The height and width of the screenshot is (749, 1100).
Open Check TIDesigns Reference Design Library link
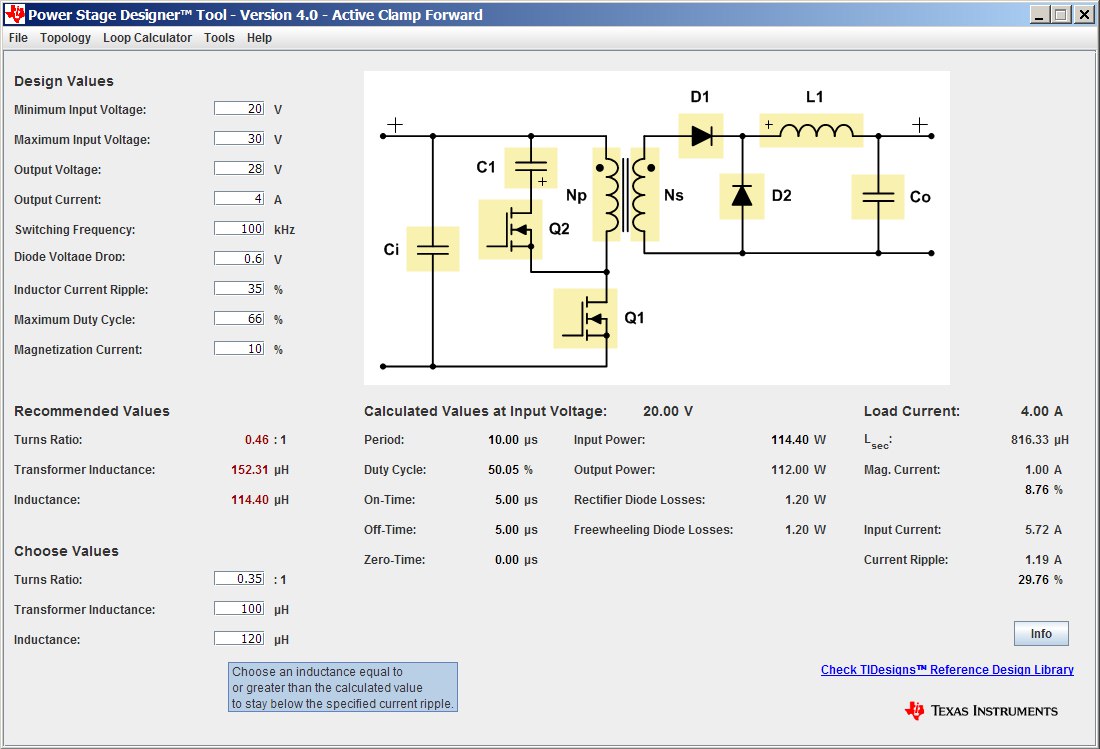point(947,670)
